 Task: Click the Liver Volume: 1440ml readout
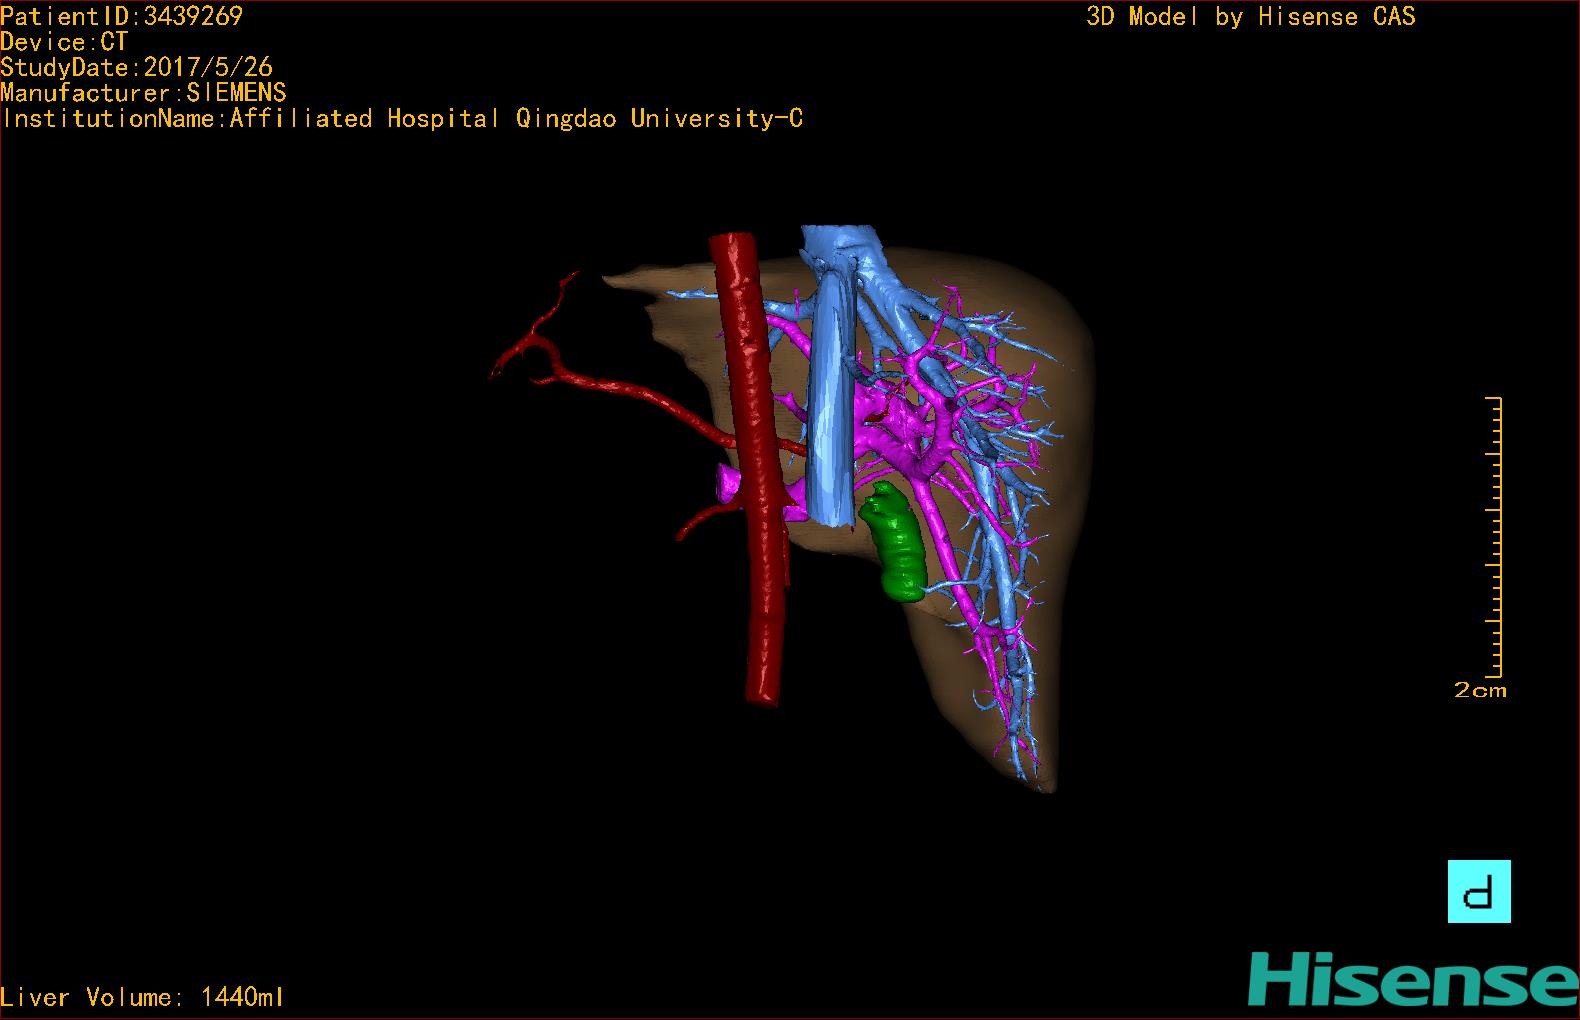pos(142,997)
